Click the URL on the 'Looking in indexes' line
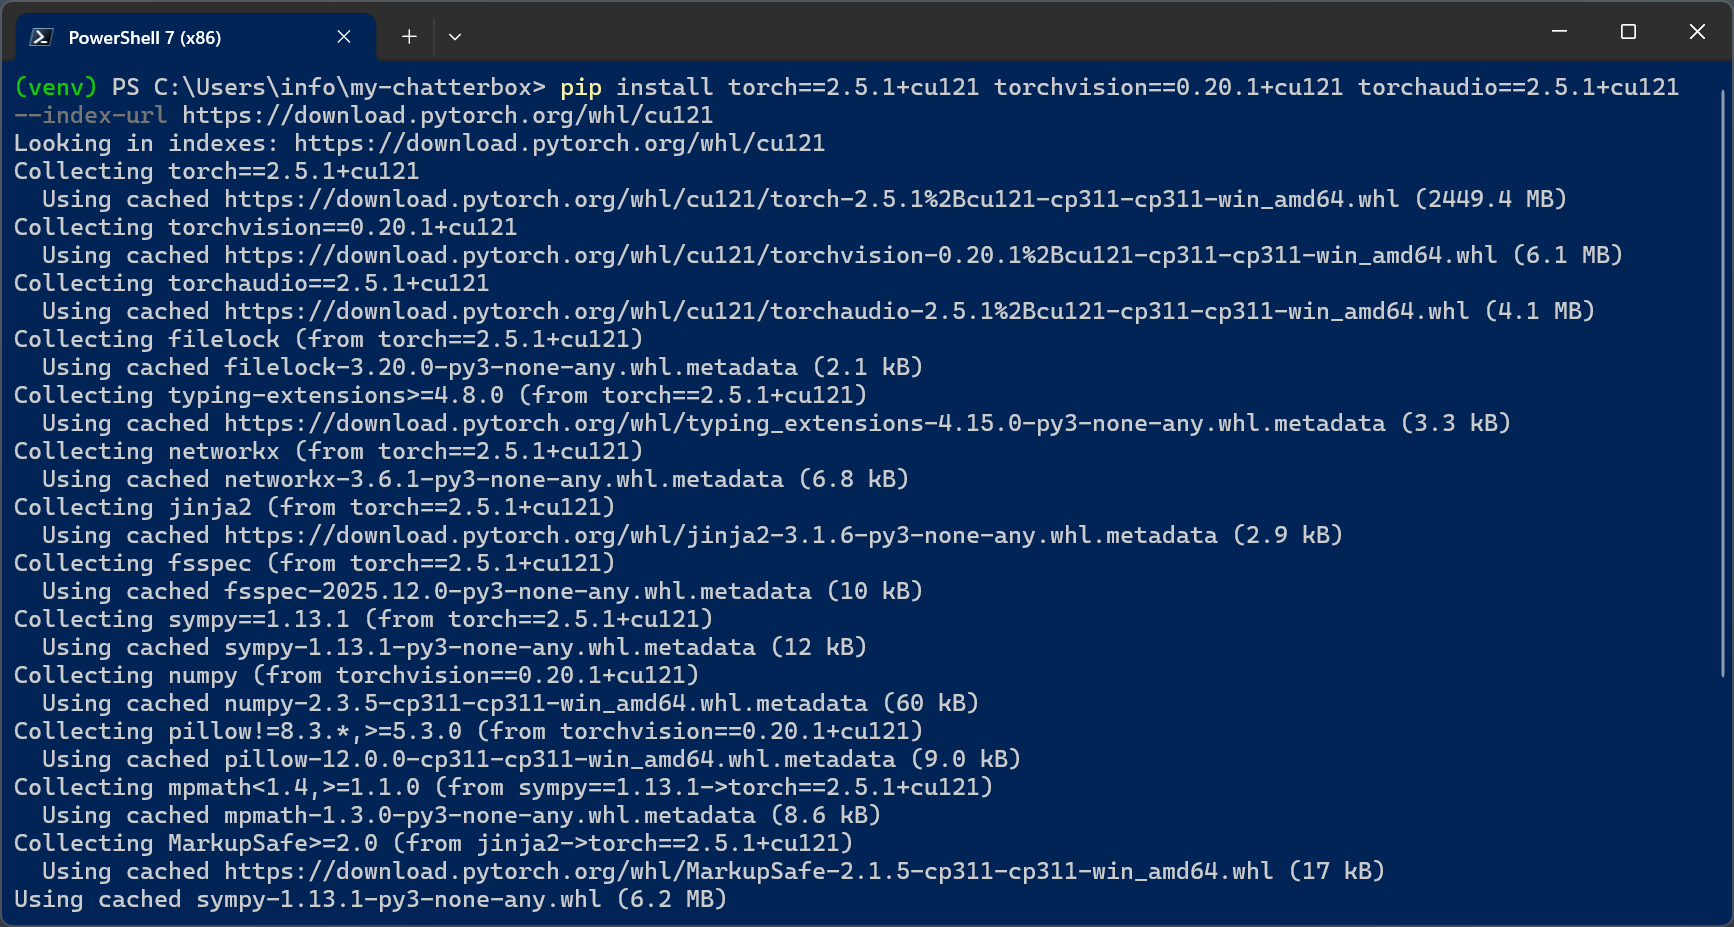 559,143
